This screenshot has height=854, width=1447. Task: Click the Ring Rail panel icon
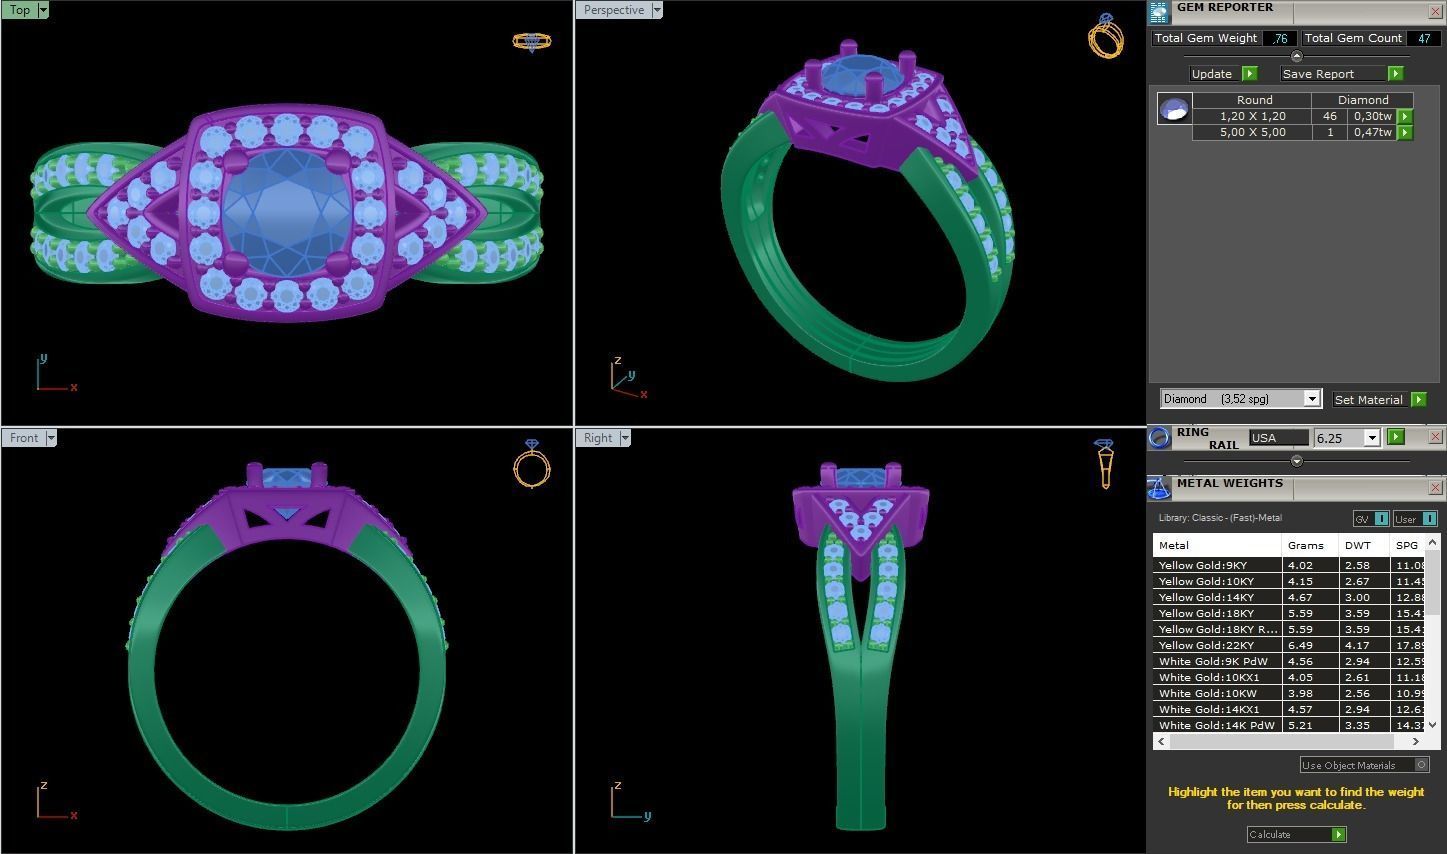click(1159, 437)
